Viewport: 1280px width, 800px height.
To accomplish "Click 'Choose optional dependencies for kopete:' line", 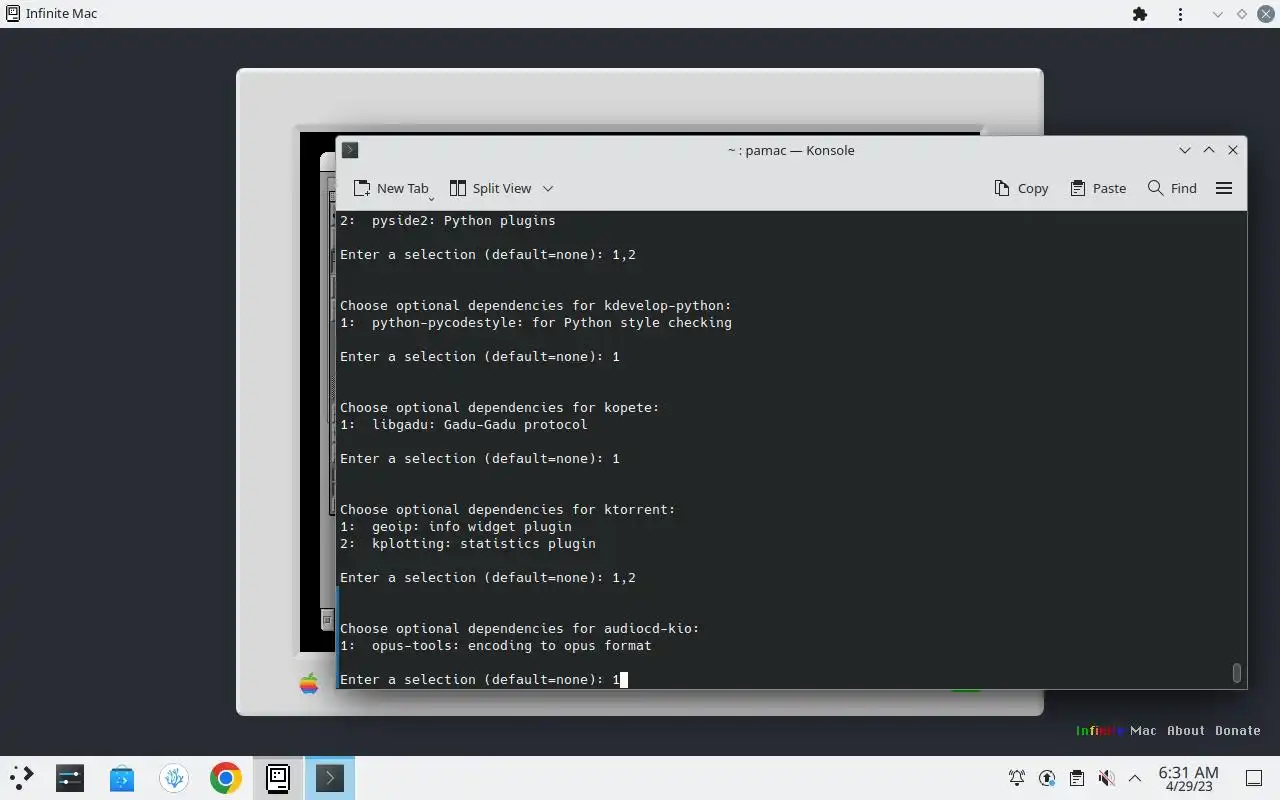I will [500, 408].
